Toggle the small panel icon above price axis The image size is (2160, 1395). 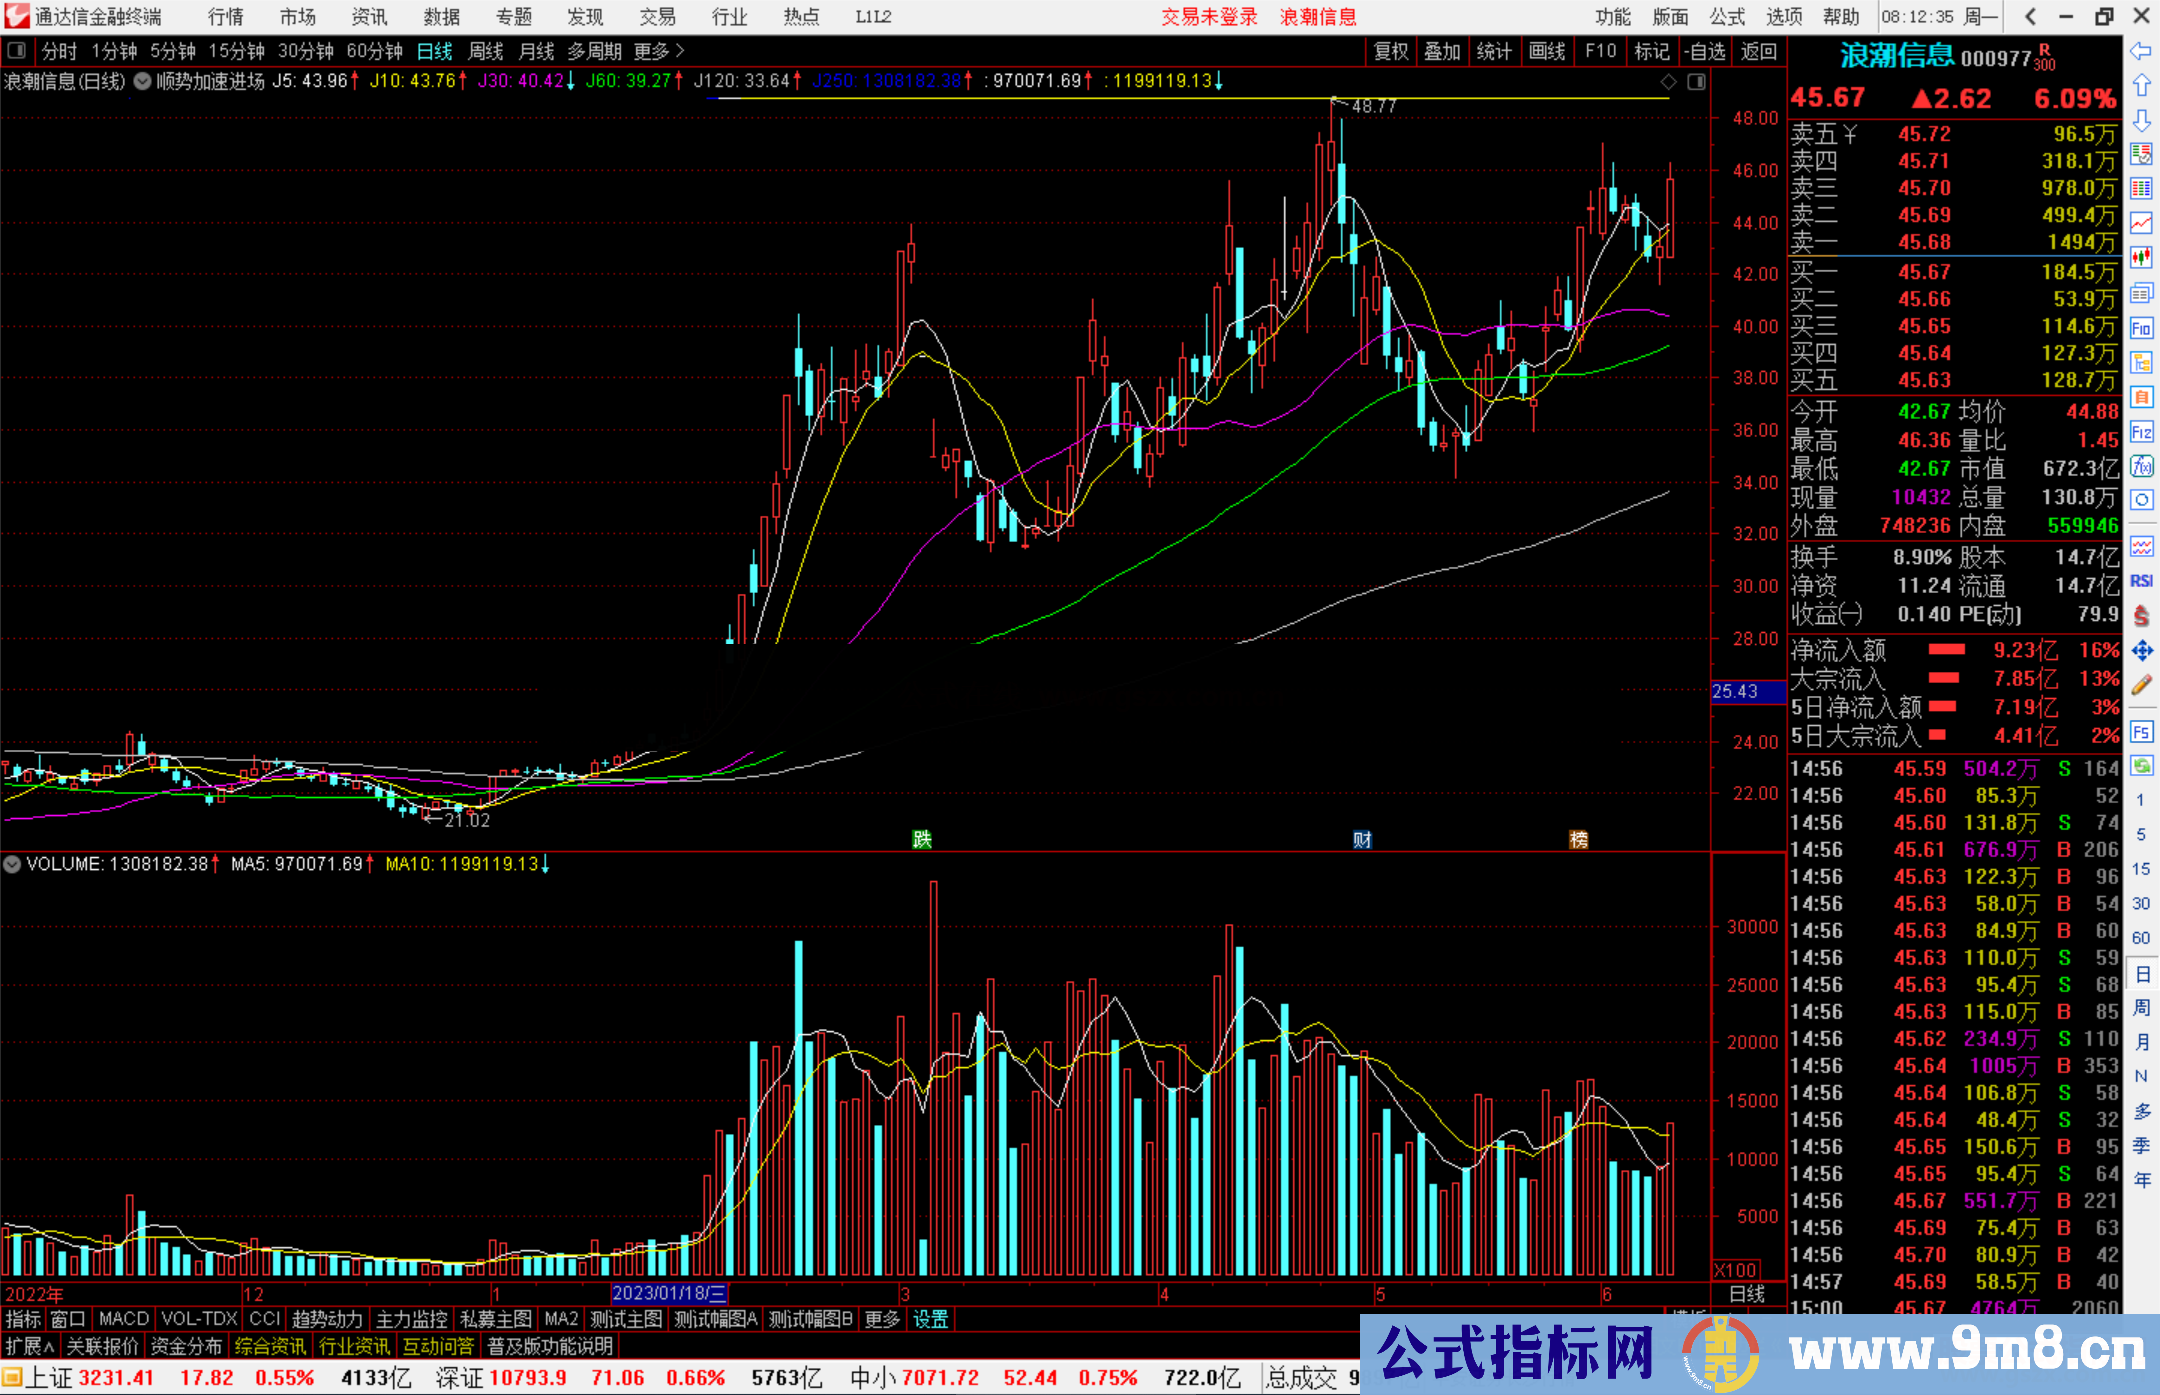click(1696, 82)
